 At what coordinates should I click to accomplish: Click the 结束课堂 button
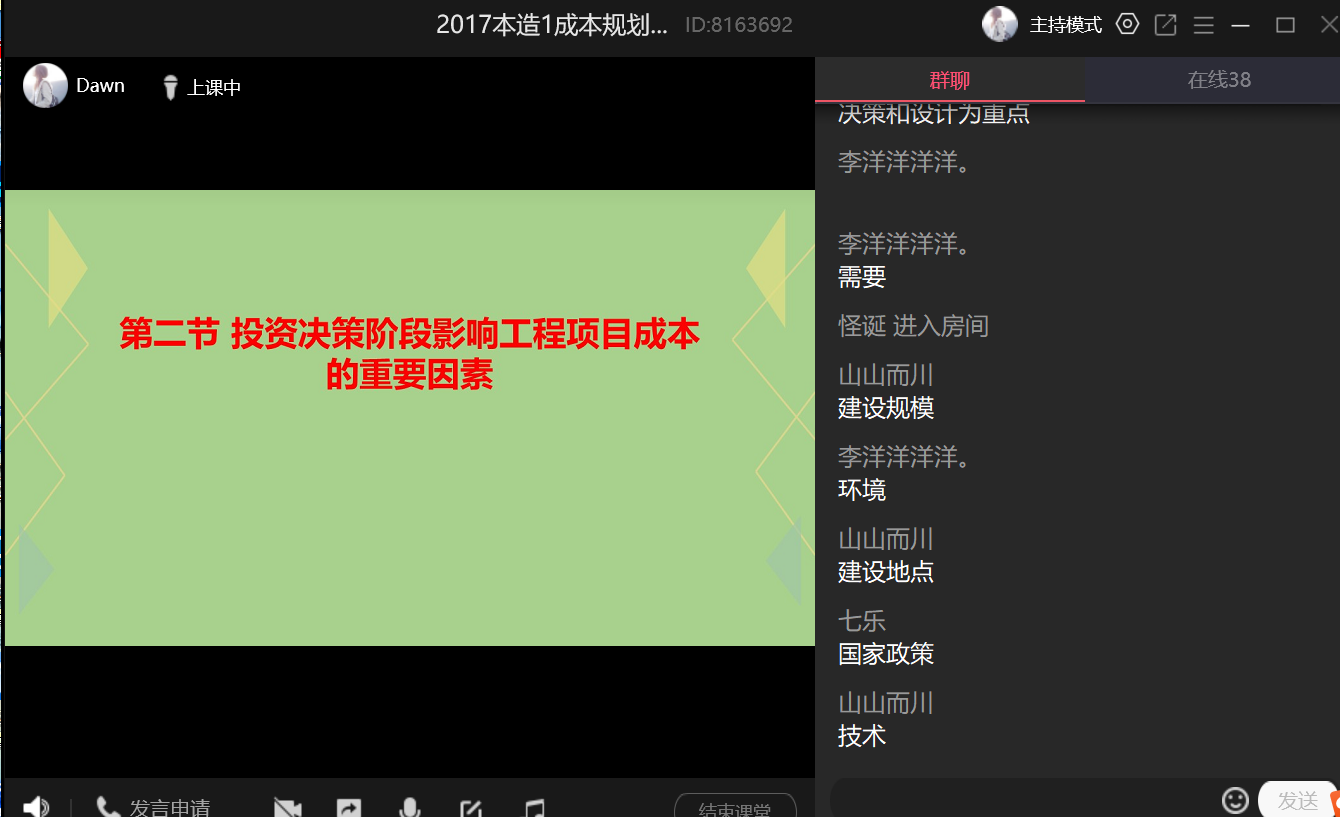pos(735,807)
